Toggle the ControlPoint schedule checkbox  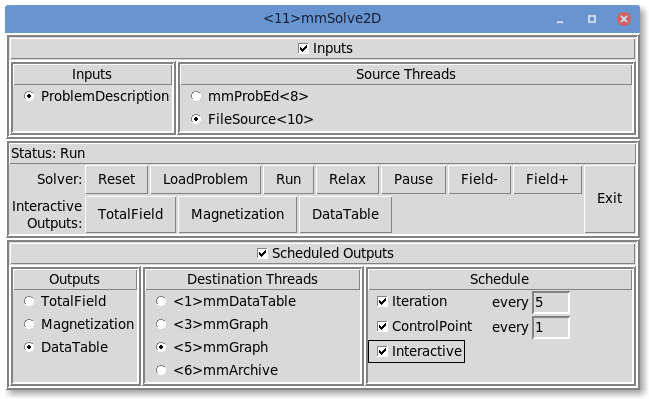382,327
